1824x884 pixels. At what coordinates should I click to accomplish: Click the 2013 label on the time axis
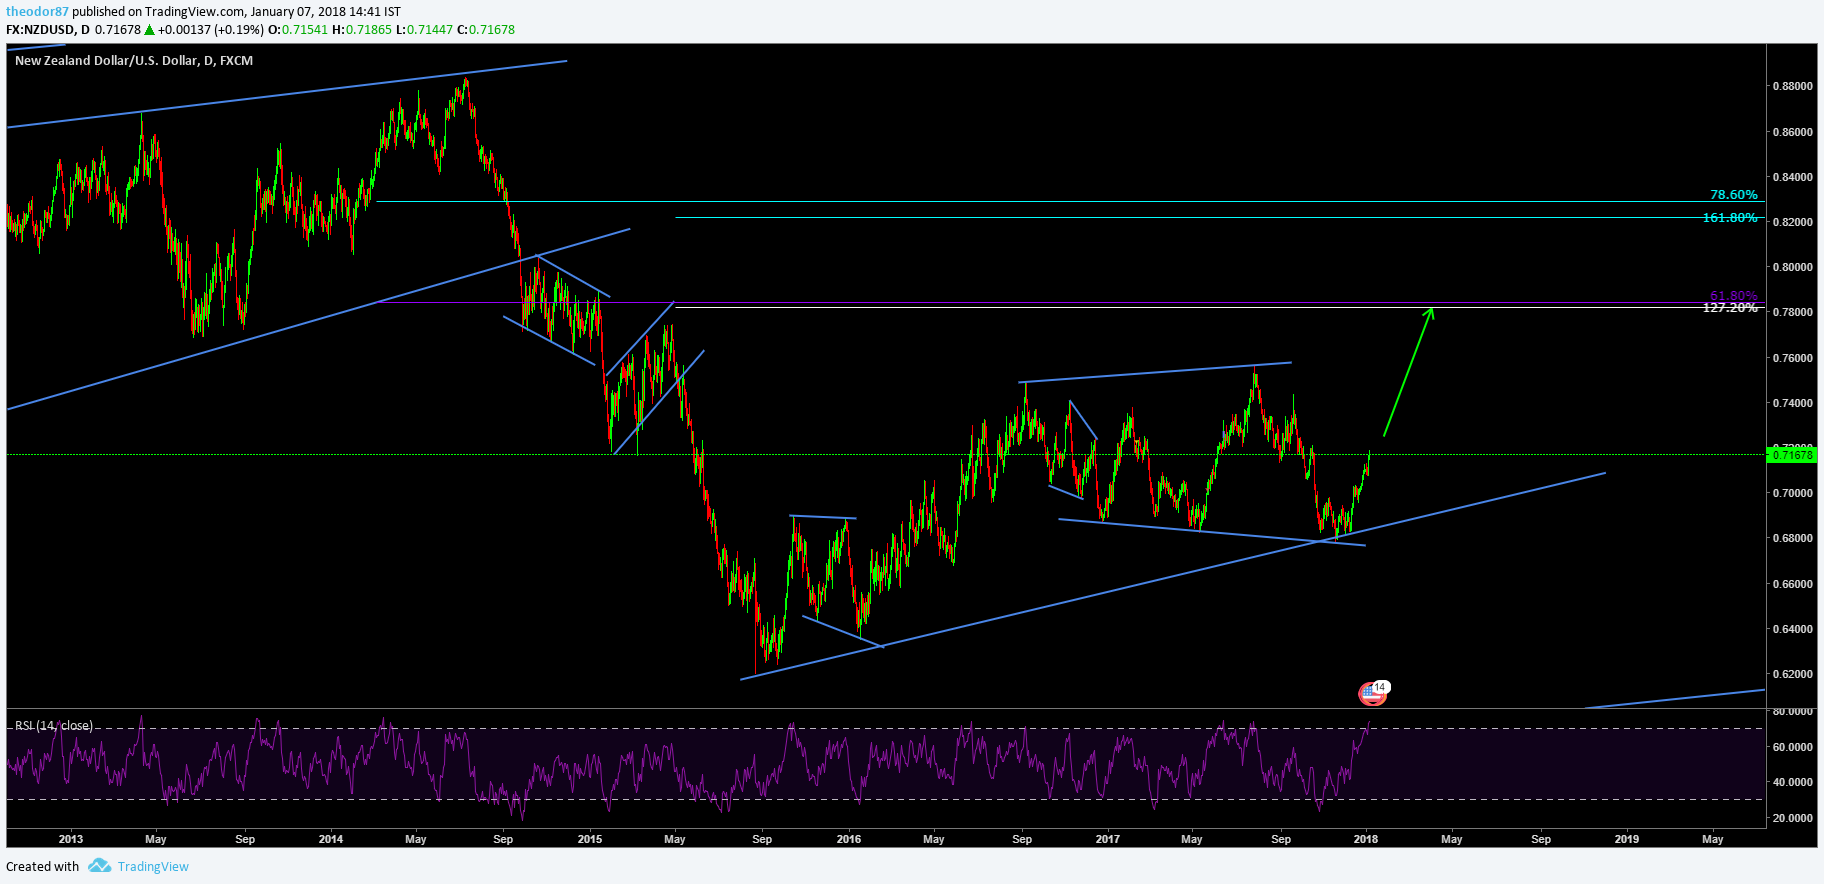click(x=71, y=839)
